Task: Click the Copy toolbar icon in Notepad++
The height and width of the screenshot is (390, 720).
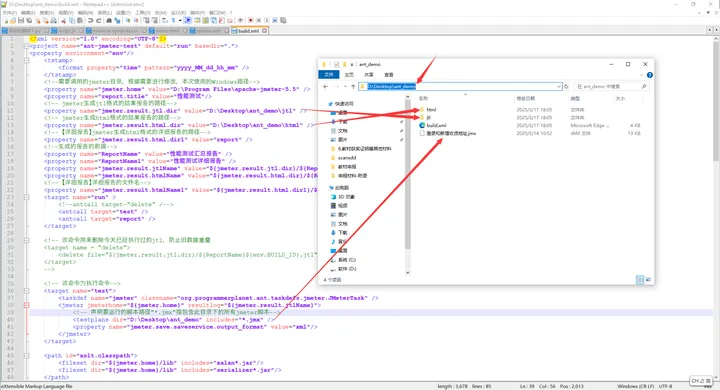Action: (72, 21)
